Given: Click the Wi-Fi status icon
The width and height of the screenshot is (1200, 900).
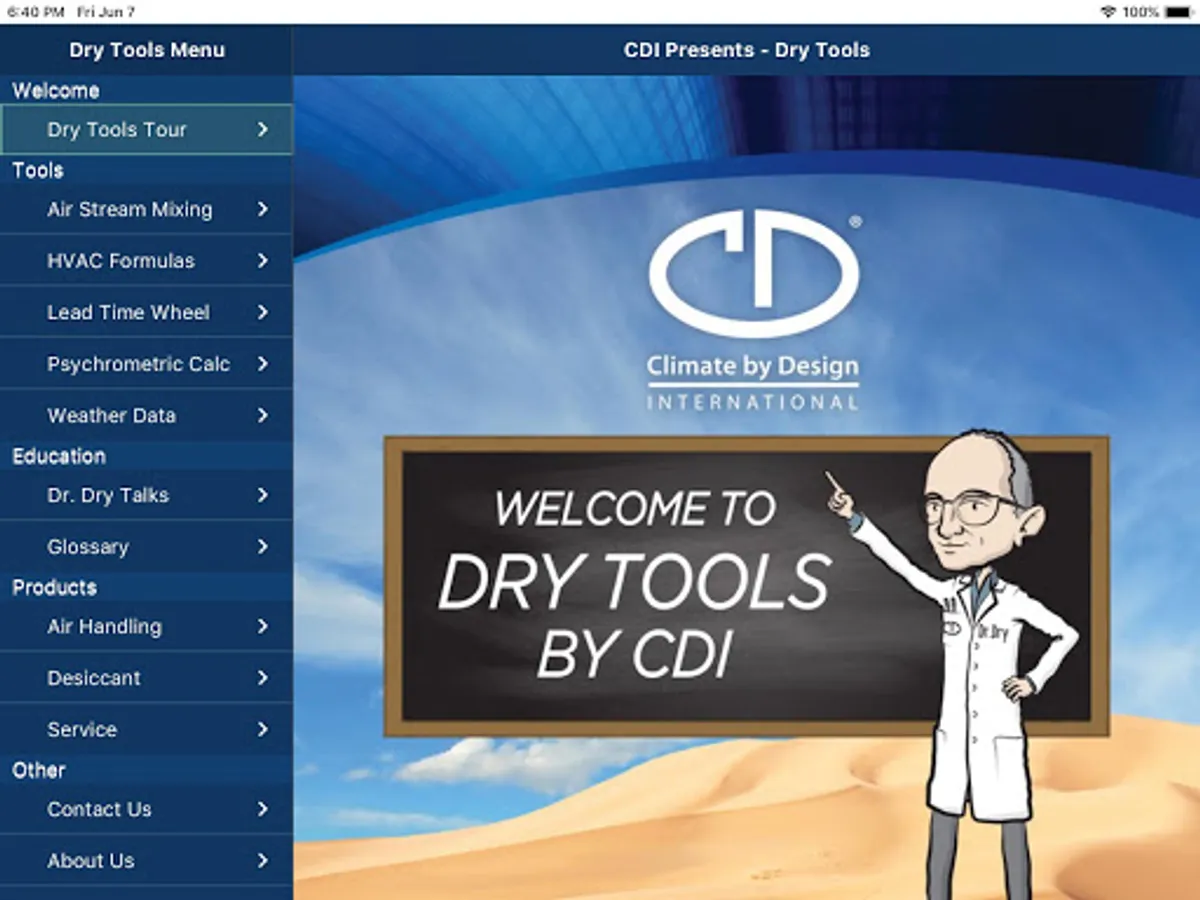Looking at the screenshot, I should point(1108,12).
